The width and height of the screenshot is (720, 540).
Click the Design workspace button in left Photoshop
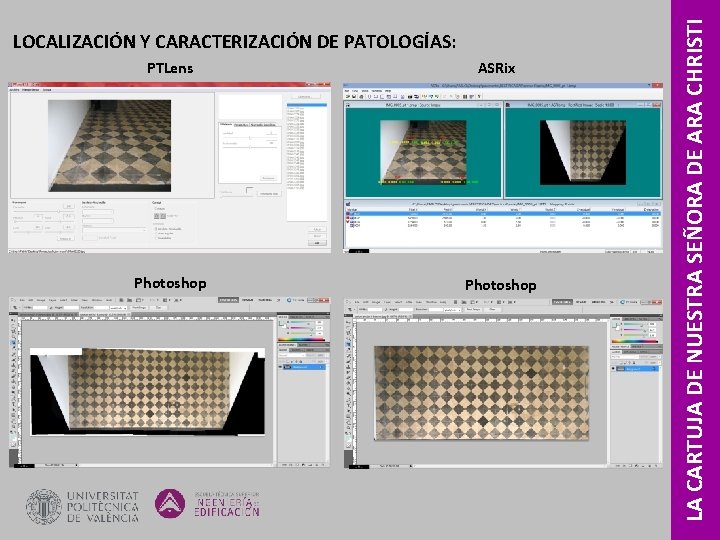coord(247,300)
